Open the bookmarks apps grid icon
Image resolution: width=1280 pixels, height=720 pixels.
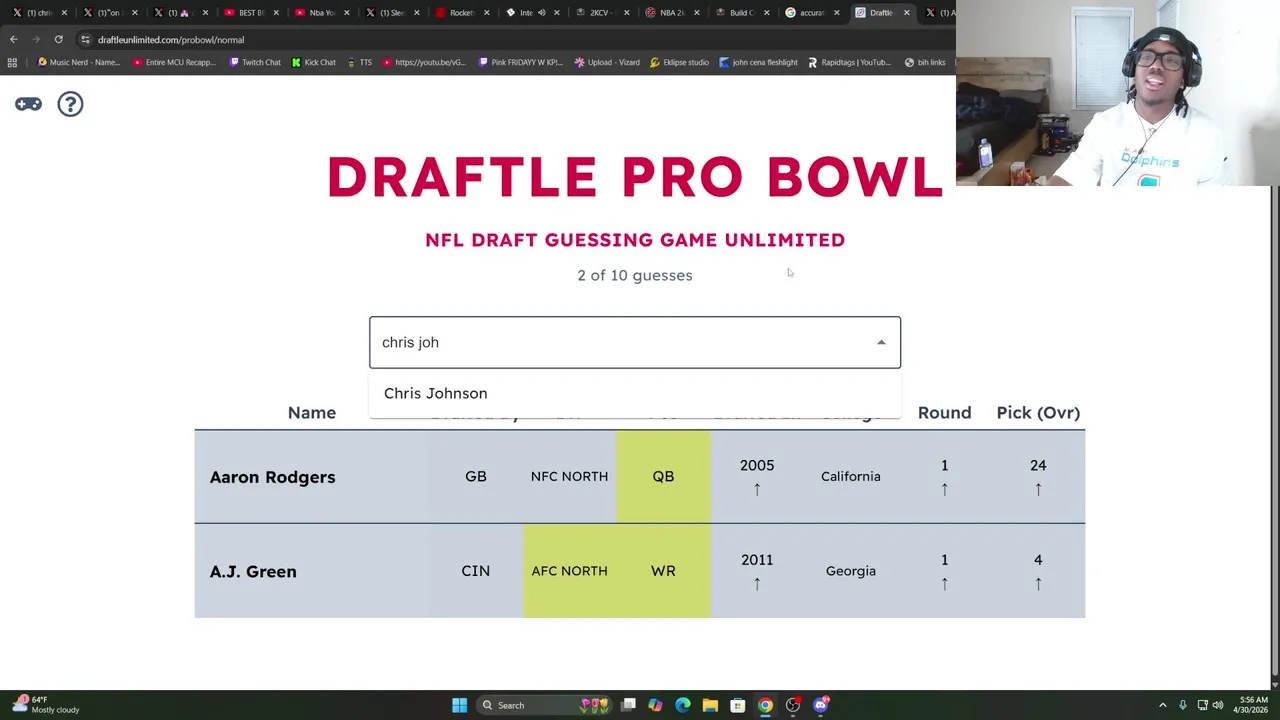pos(12,62)
